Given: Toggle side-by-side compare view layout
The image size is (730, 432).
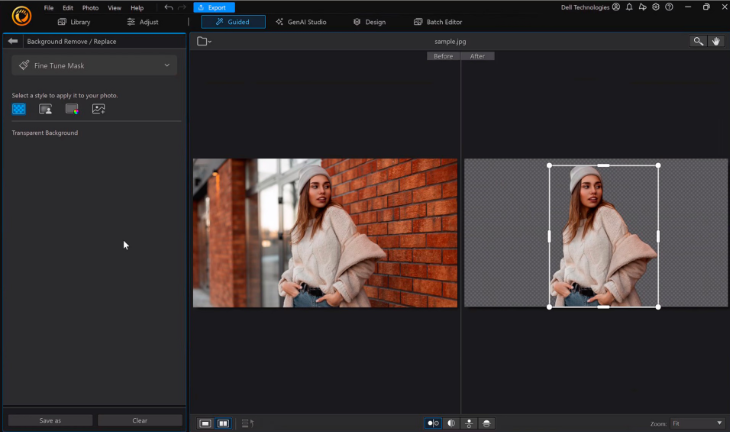Looking at the screenshot, I should click(x=223, y=423).
